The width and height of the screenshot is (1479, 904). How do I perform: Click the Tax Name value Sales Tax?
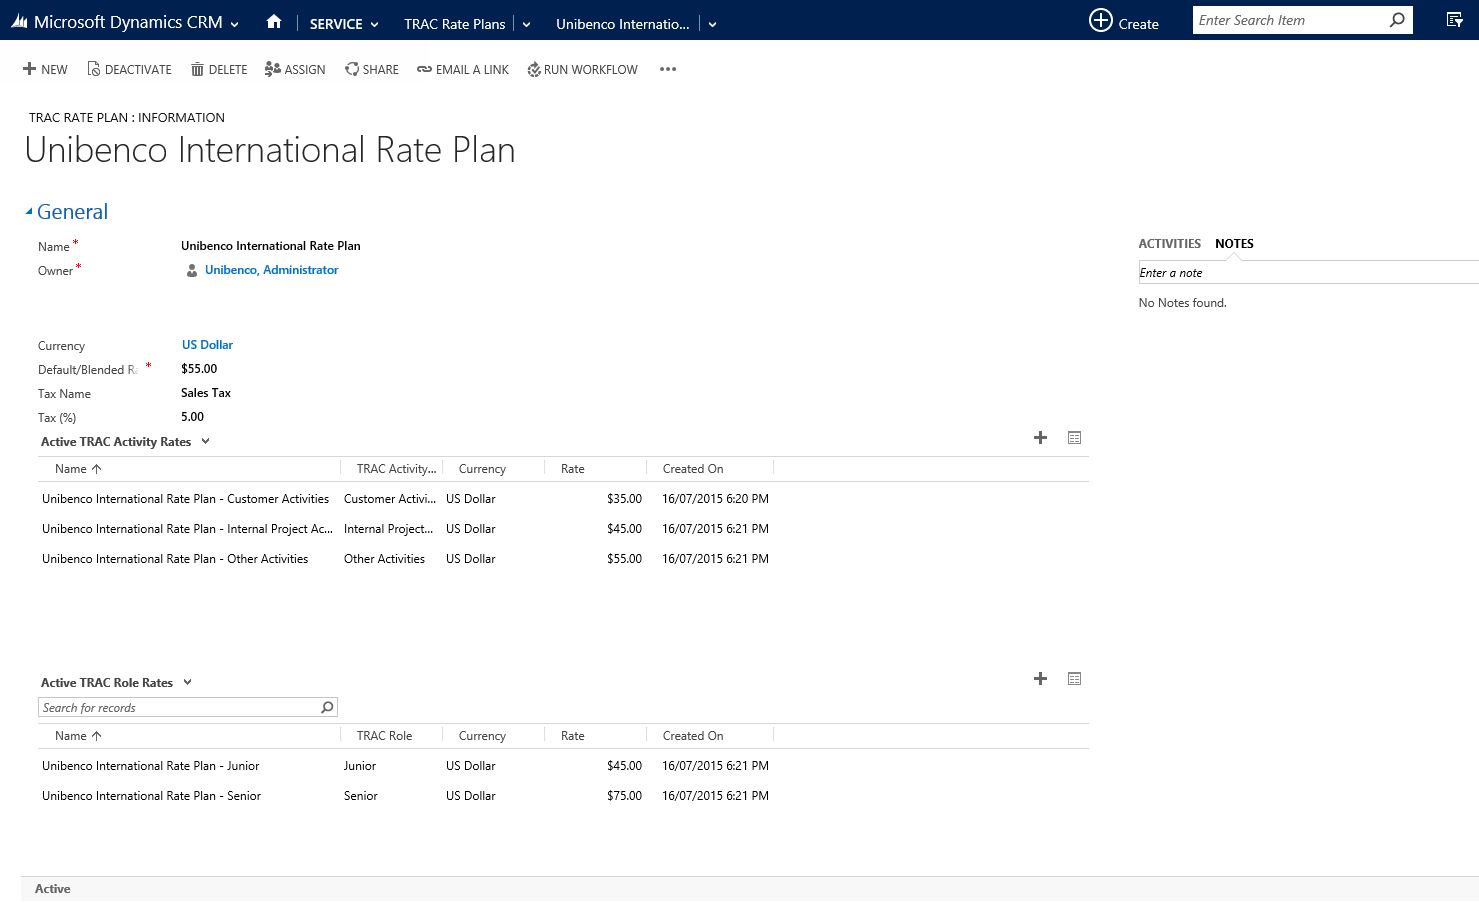[206, 393]
